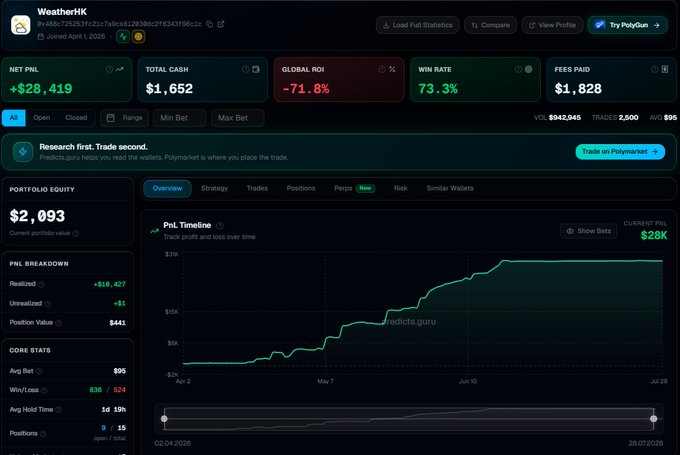Click PnL Timeline help icon
The width and height of the screenshot is (680, 455).
click(220, 226)
